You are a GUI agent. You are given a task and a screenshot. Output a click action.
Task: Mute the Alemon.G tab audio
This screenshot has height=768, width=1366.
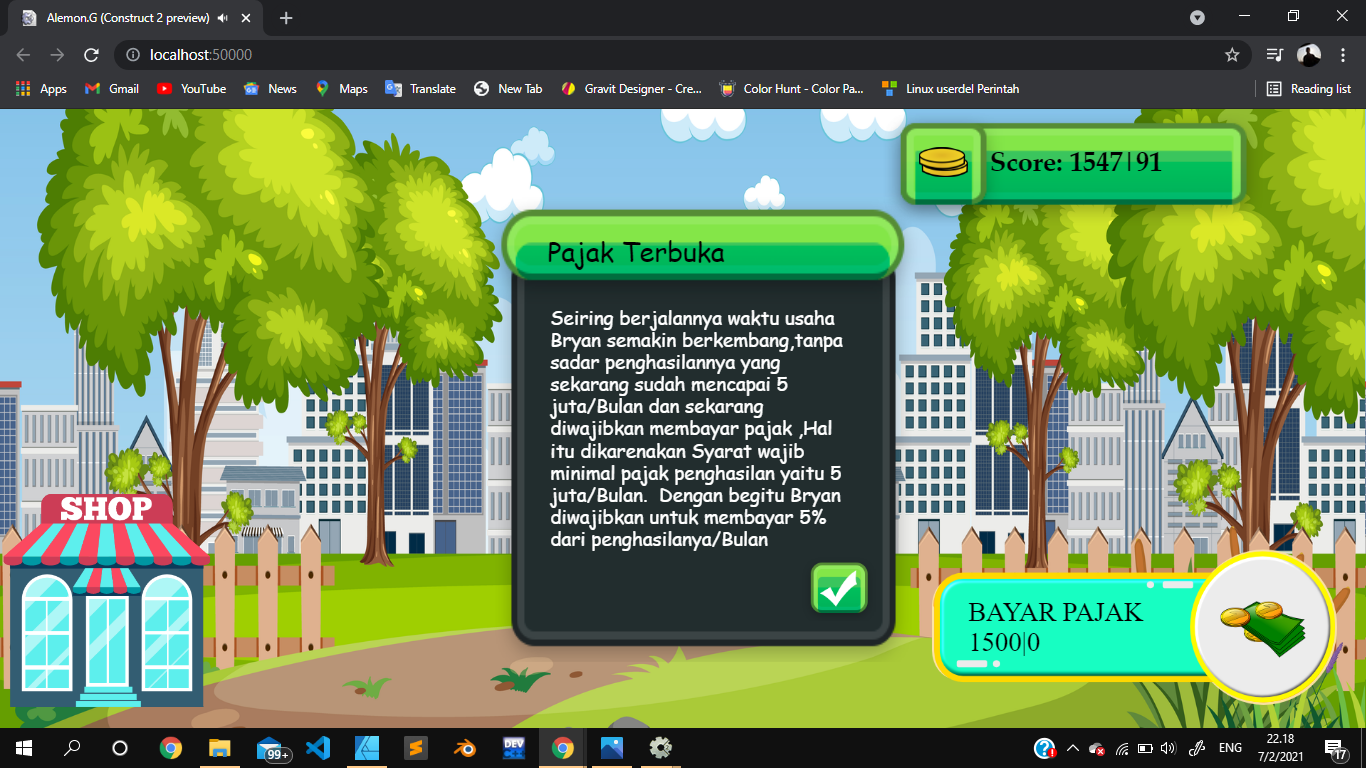tap(222, 18)
